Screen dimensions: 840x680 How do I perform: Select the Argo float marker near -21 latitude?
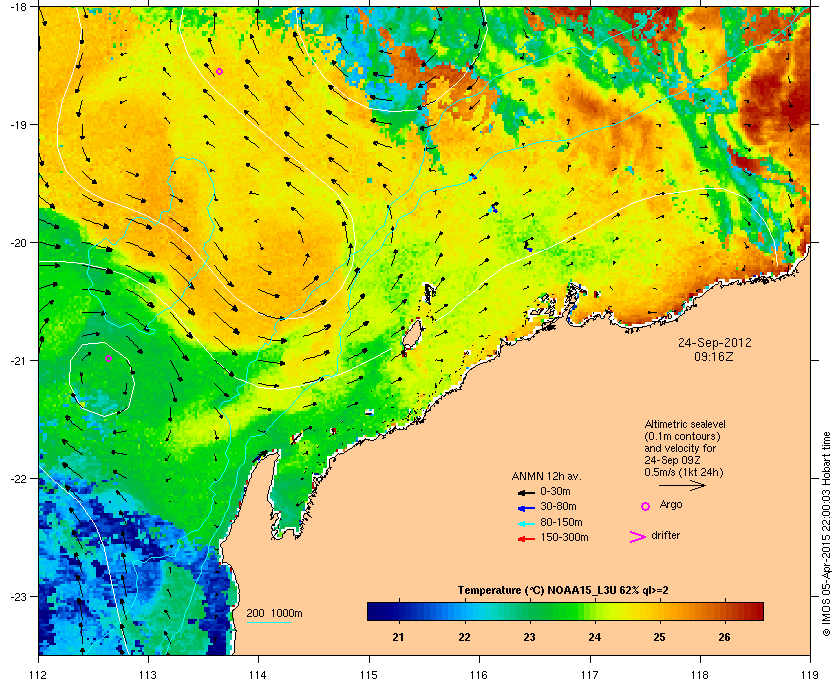(108, 358)
